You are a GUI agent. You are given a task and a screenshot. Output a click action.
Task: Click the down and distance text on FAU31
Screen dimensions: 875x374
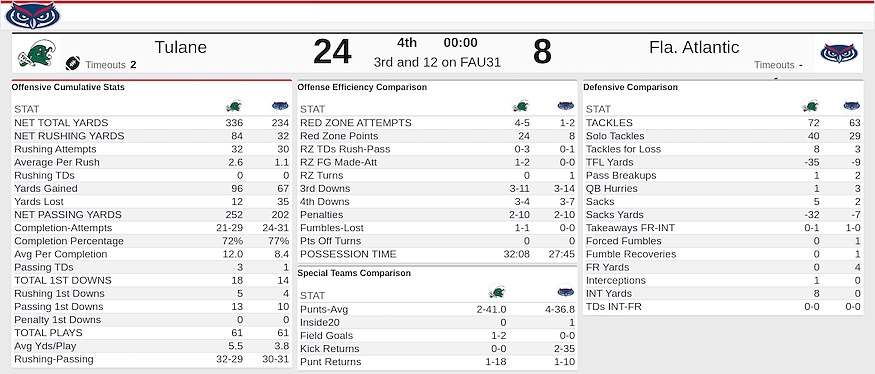coord(437,63)
